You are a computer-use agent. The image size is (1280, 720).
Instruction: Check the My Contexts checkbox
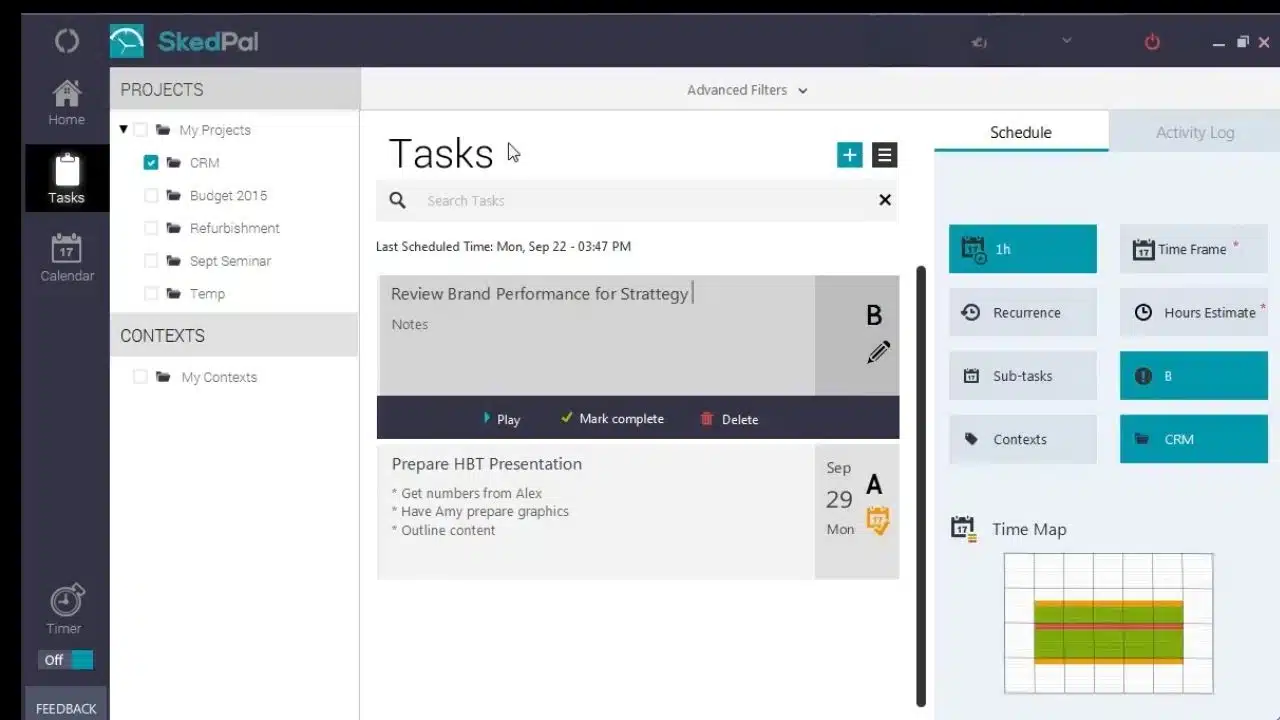pos(140,377)
